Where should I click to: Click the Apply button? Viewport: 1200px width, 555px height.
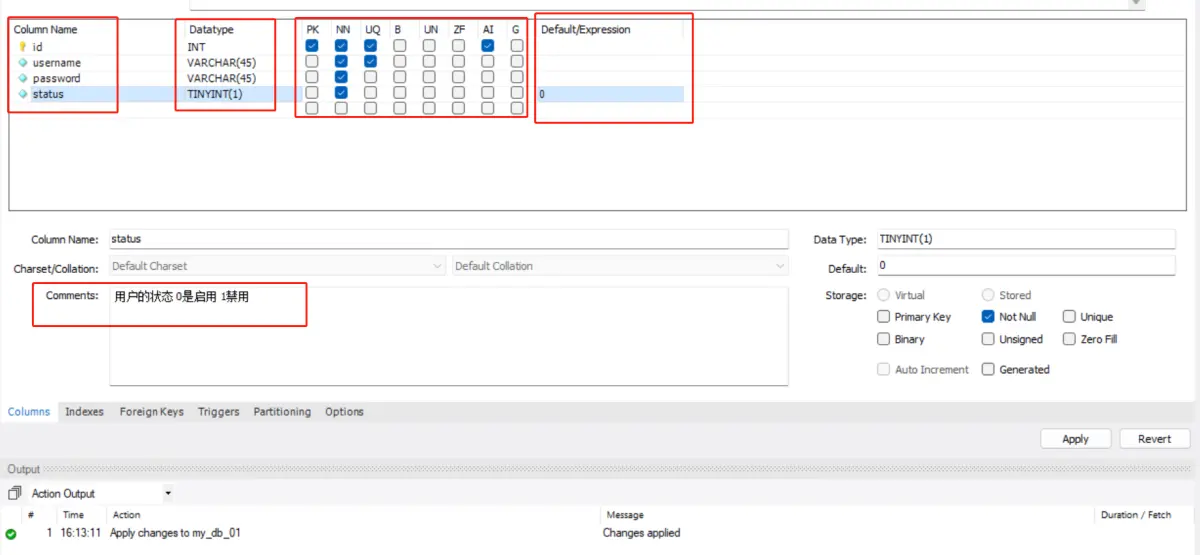point(1076,439)
